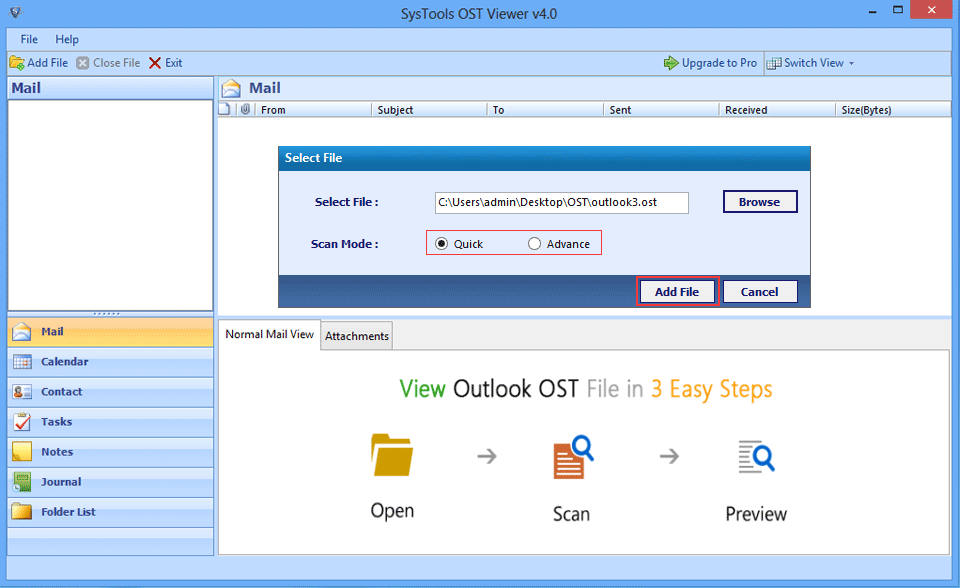This screenshot has height=588, width=960.
Task: Close the OST Viewer window
Action: tap(931, 10)
